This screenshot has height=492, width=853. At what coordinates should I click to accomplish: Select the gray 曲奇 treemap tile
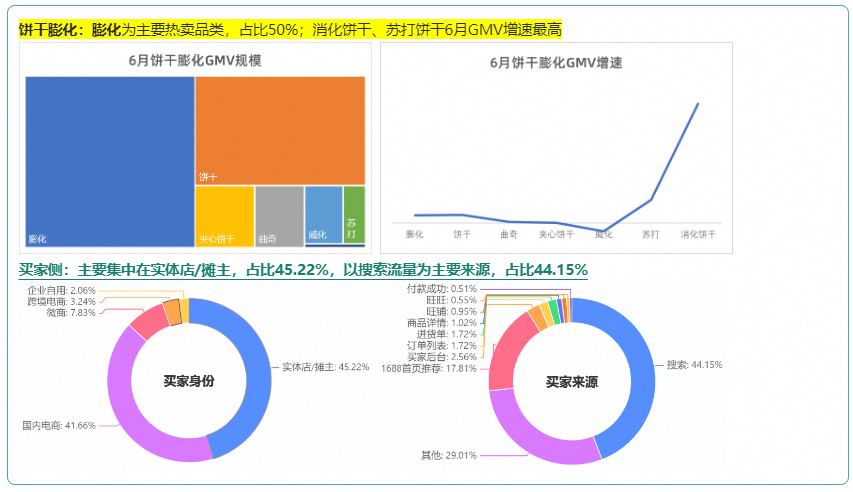pyautogui.click(x=279, y=215)
